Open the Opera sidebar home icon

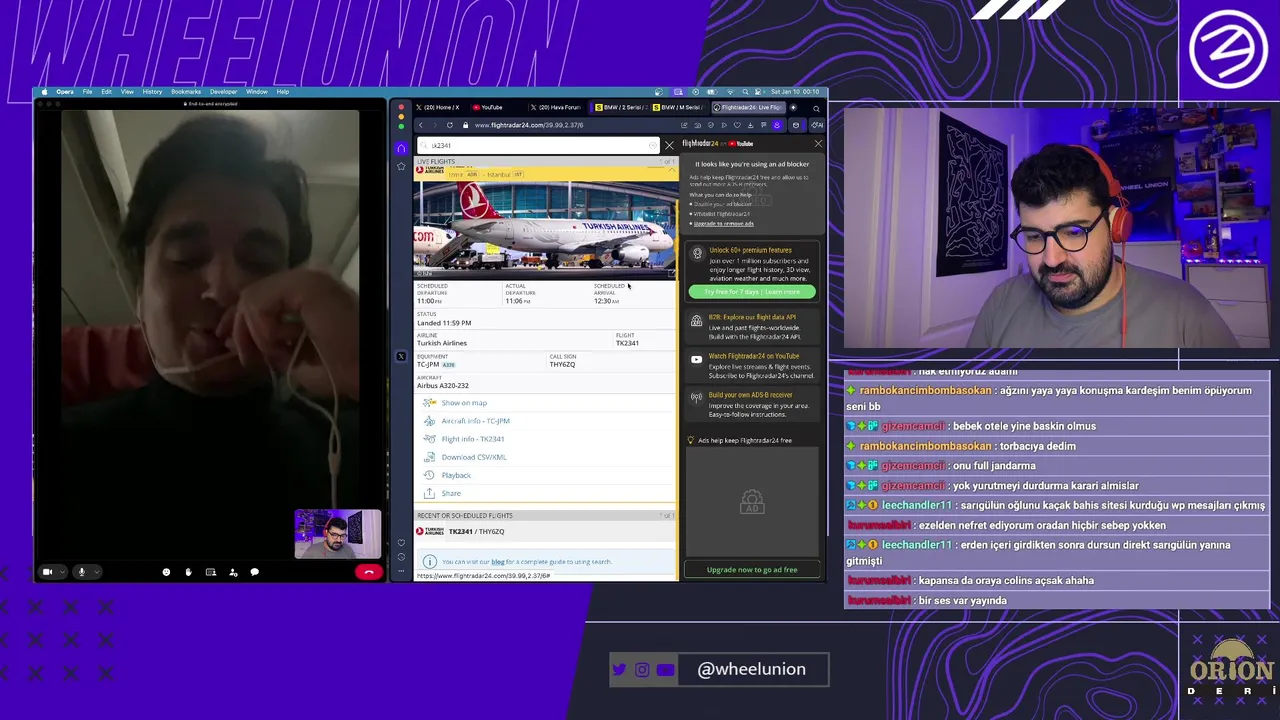(x=401, y=148)
